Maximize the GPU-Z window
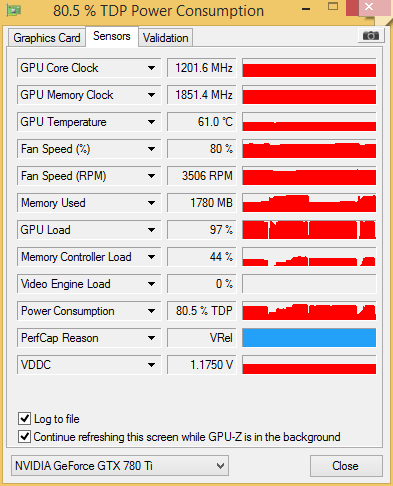Image resolution: width=393 pixels, height=486 pixels. (x=333, y=7)
